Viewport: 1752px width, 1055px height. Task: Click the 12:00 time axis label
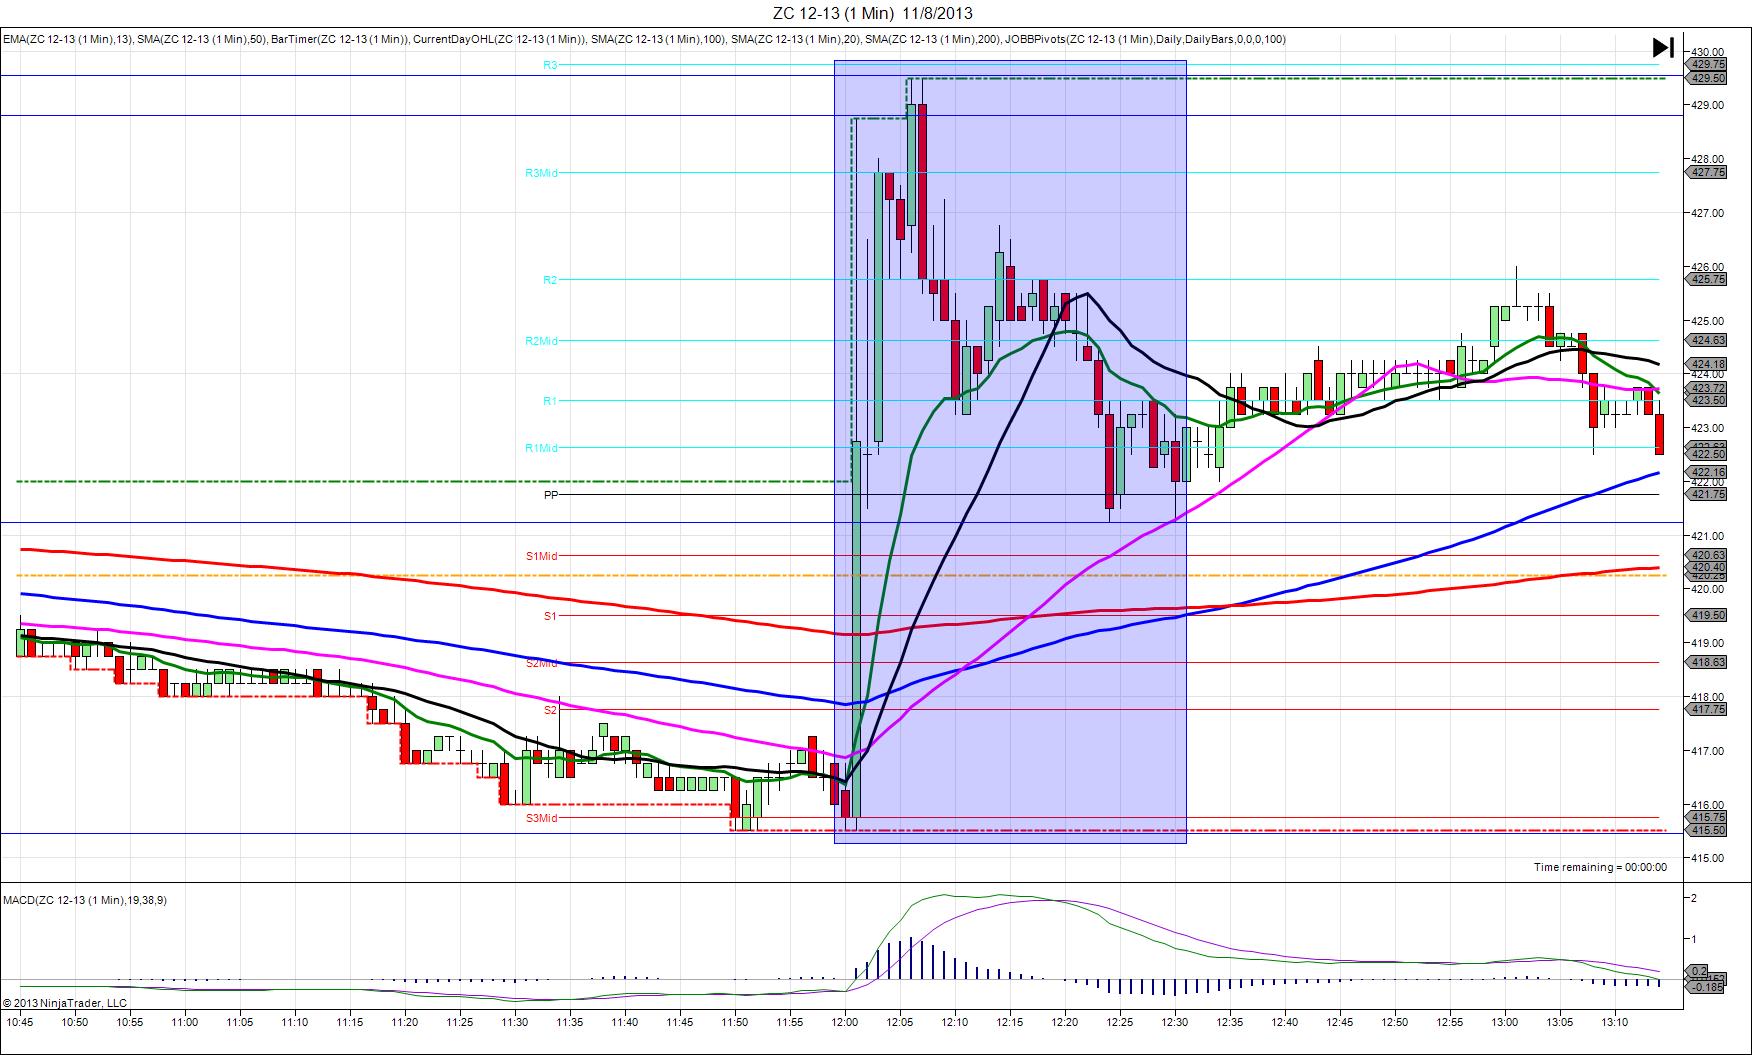coord(845,1022)
